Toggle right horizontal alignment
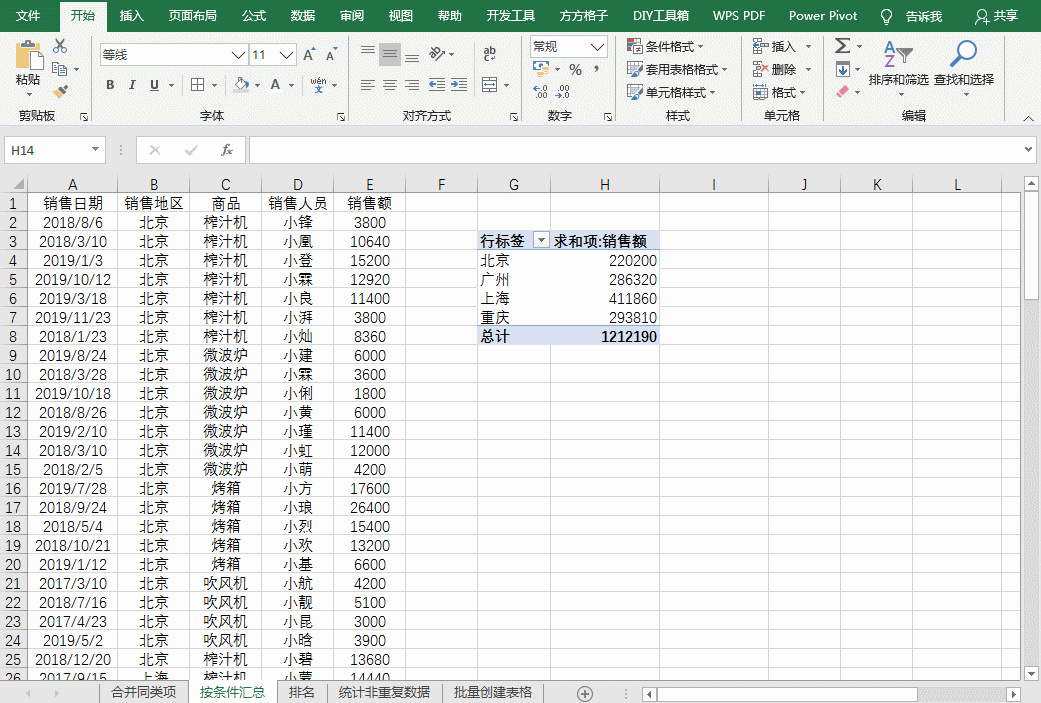This screenshot has width=1041, height=703. 412,85
